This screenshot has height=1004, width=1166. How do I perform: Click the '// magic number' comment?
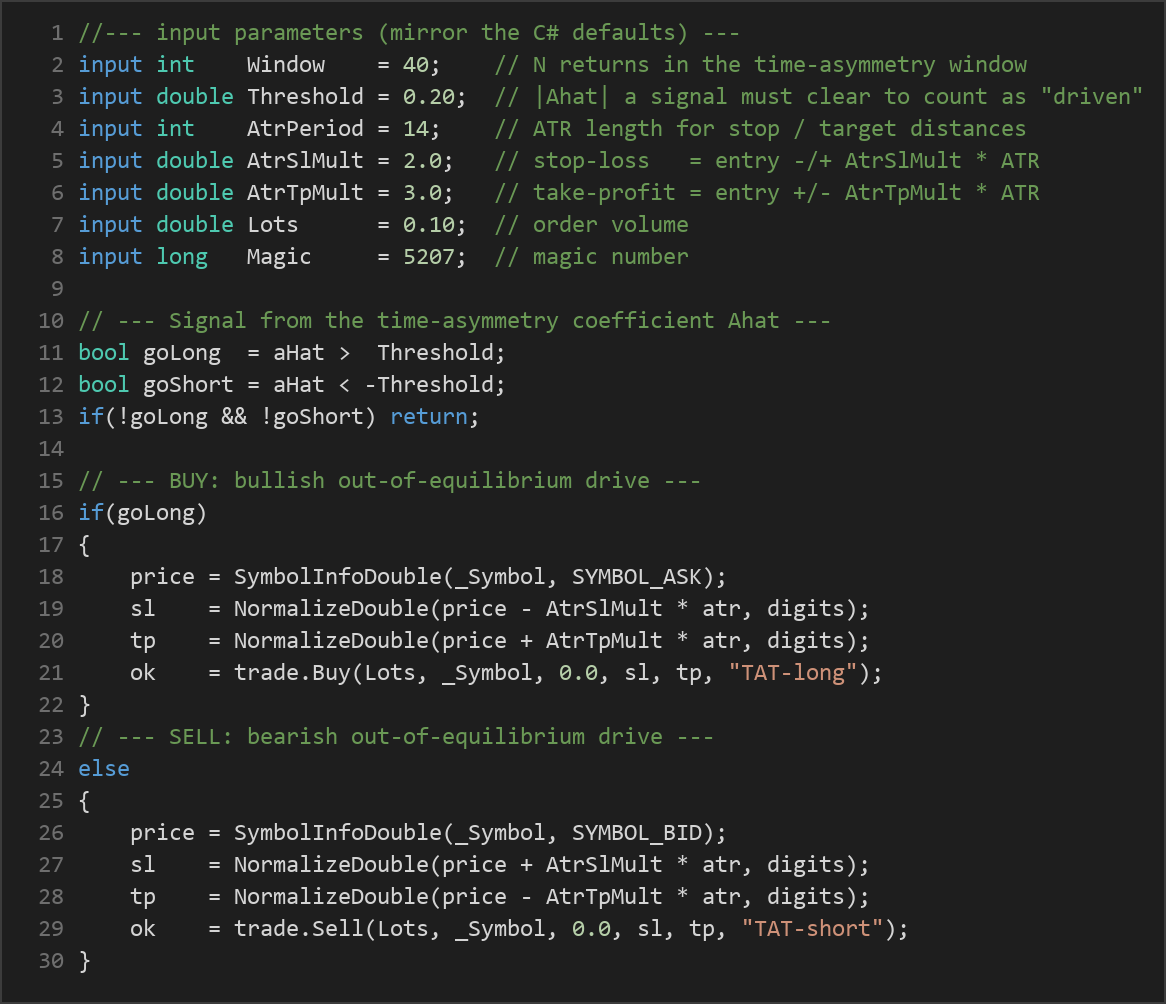coord(591,257)
